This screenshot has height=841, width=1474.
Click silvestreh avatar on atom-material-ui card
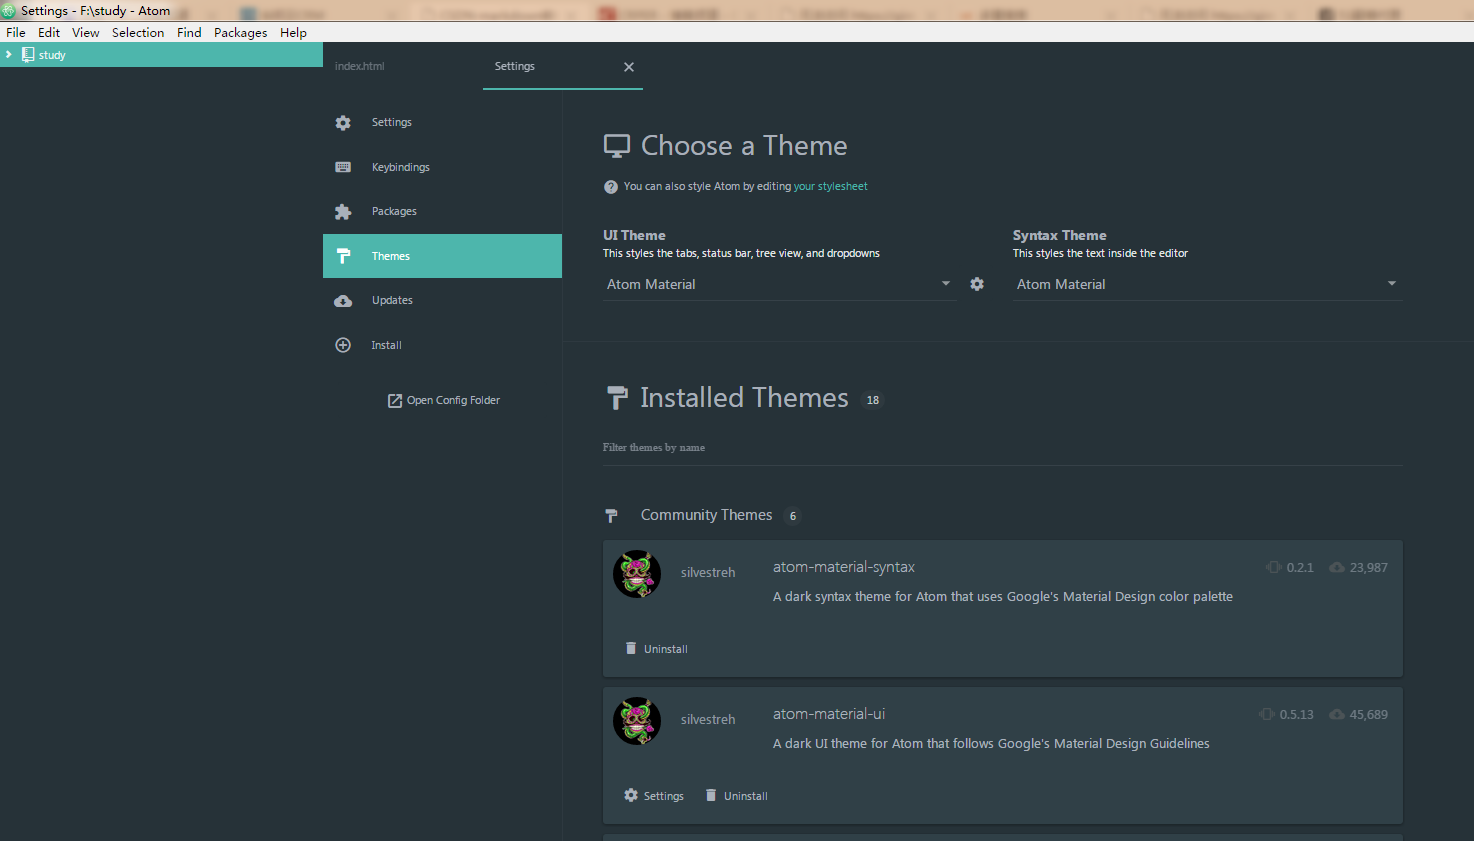pyautogui.click(x=637, y=721)
